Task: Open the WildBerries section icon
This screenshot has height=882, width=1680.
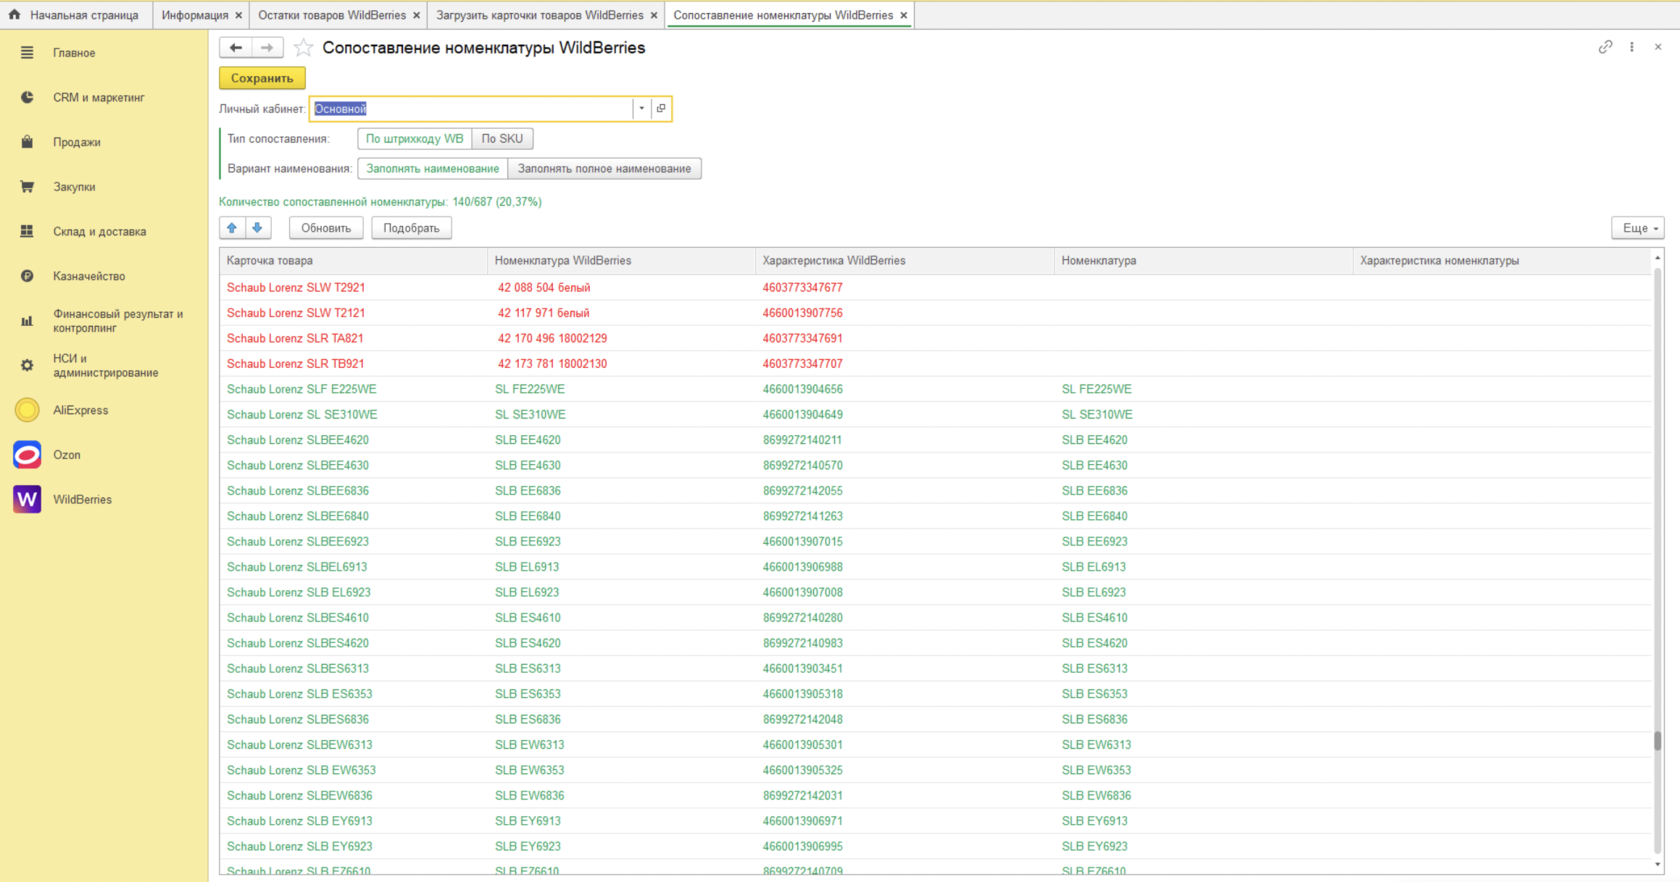Action: (x=27, y=499)
